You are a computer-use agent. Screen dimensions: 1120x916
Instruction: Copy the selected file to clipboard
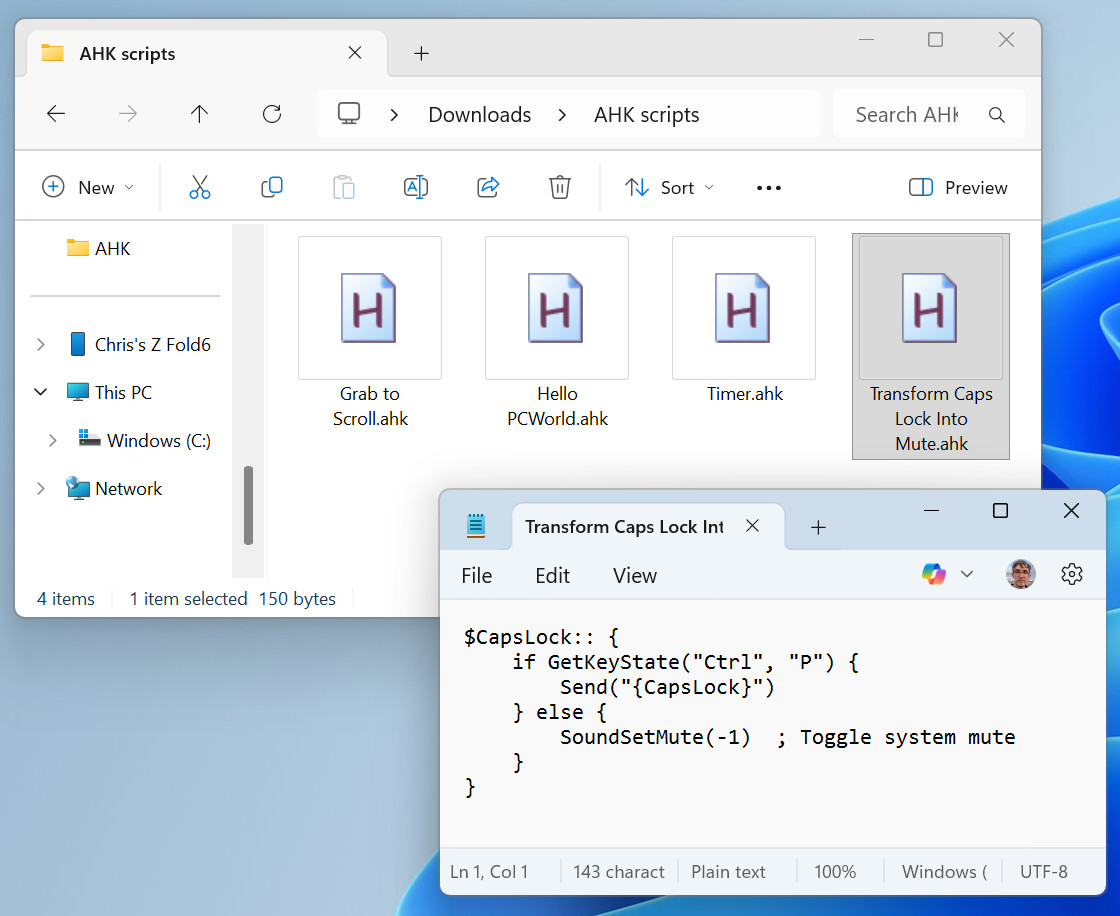click(x=272, y=187)
